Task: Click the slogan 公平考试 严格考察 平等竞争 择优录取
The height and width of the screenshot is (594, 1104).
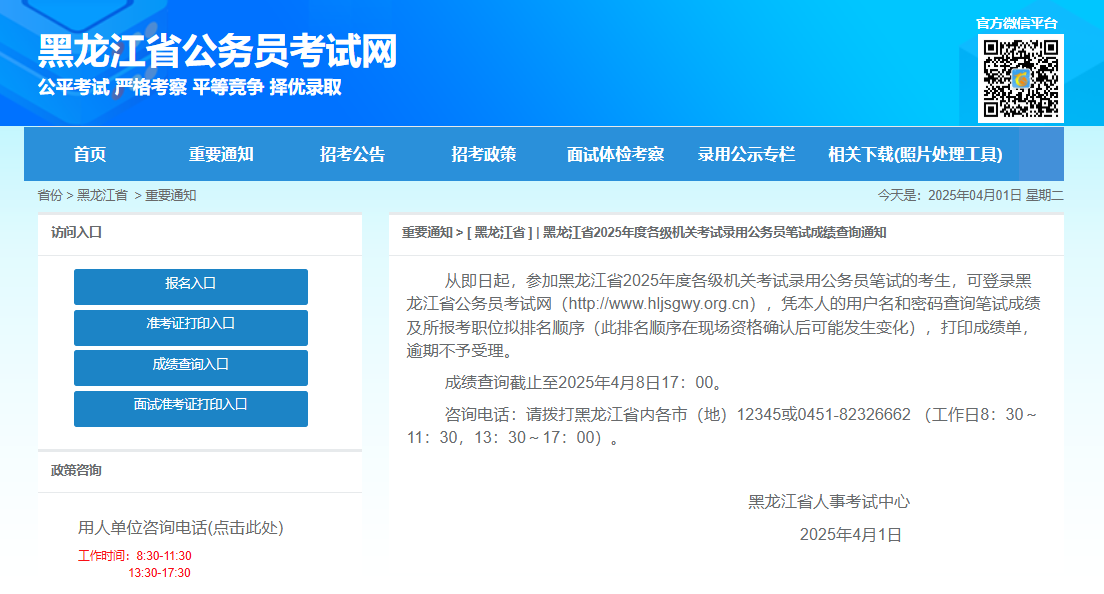Action: [189, 87]
